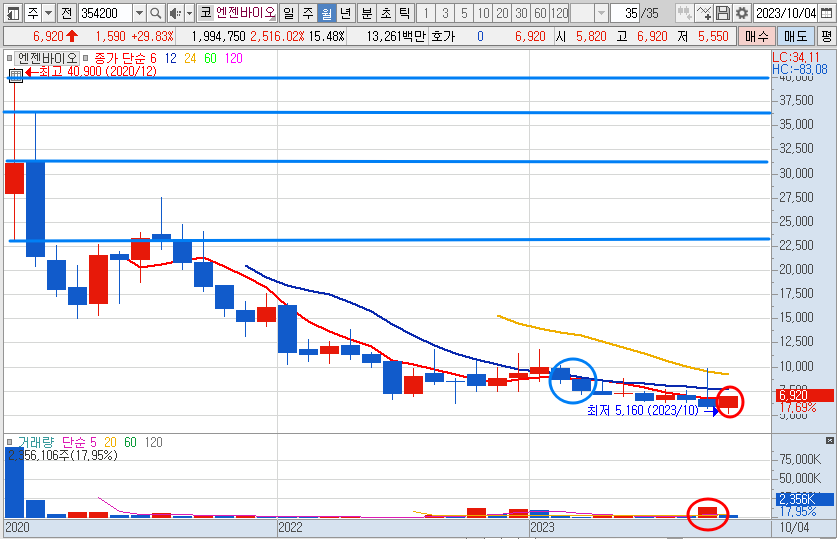Click 엔젠바이오 chart legend label
The image size is (837, 539).
[47, 58]
